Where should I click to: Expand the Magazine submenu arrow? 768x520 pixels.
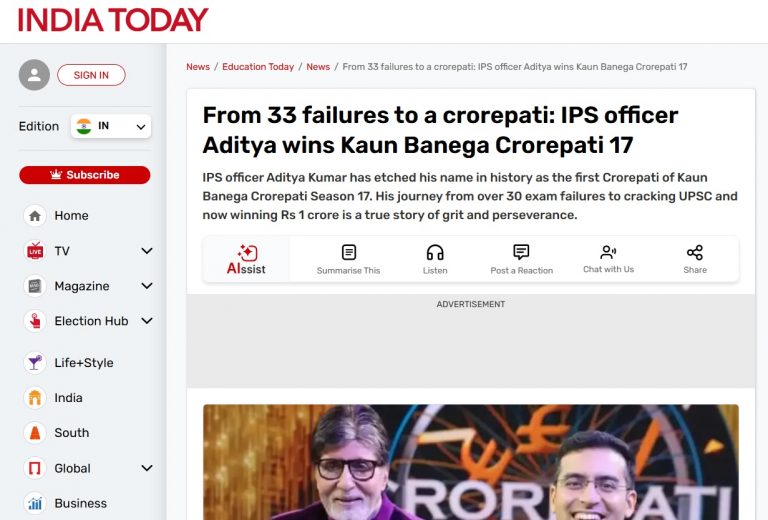pyautogui.click(x=146, y=286)
